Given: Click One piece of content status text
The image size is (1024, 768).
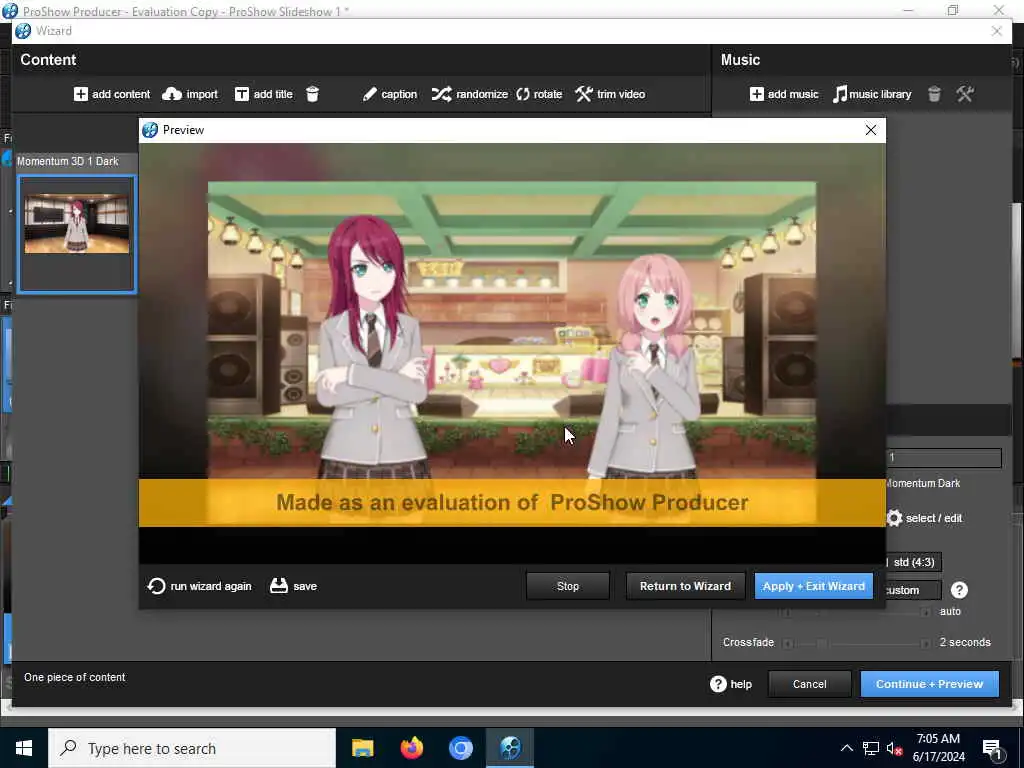Looking at the screenshot, I should 74,677.
